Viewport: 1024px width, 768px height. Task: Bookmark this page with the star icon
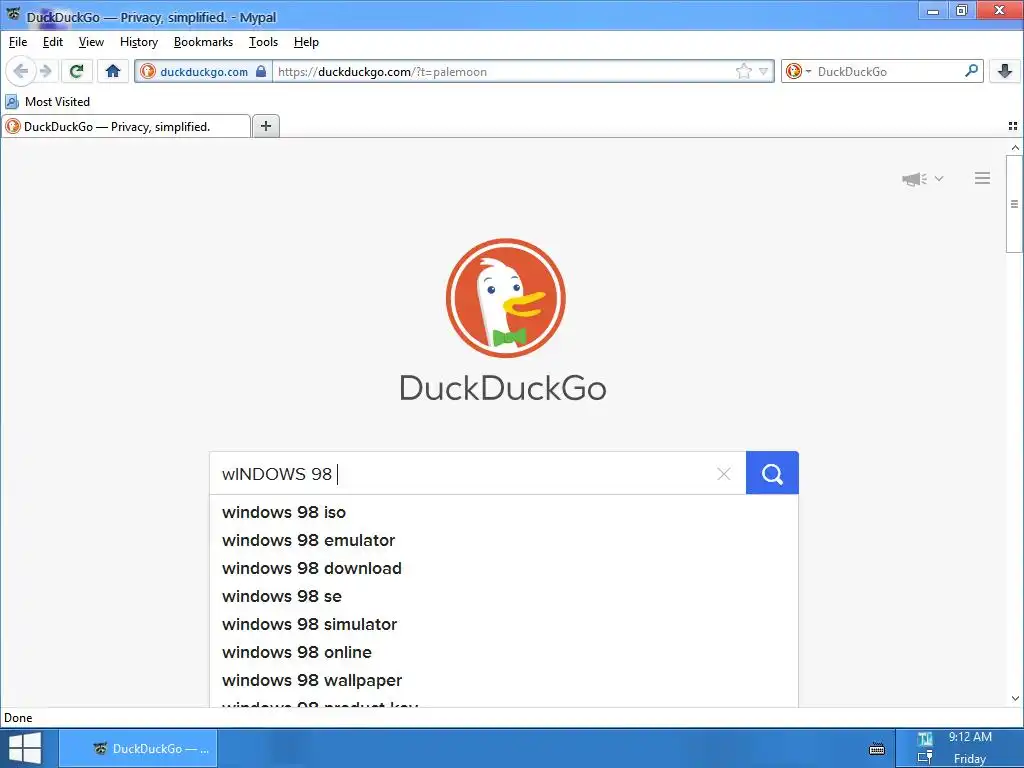(x=743, y=71)
